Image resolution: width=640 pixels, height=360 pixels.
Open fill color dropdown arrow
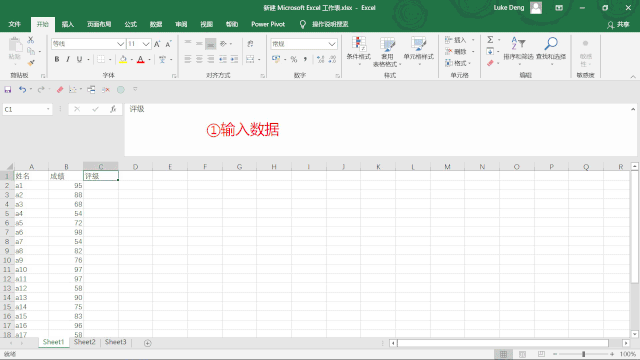coord(131,60)
